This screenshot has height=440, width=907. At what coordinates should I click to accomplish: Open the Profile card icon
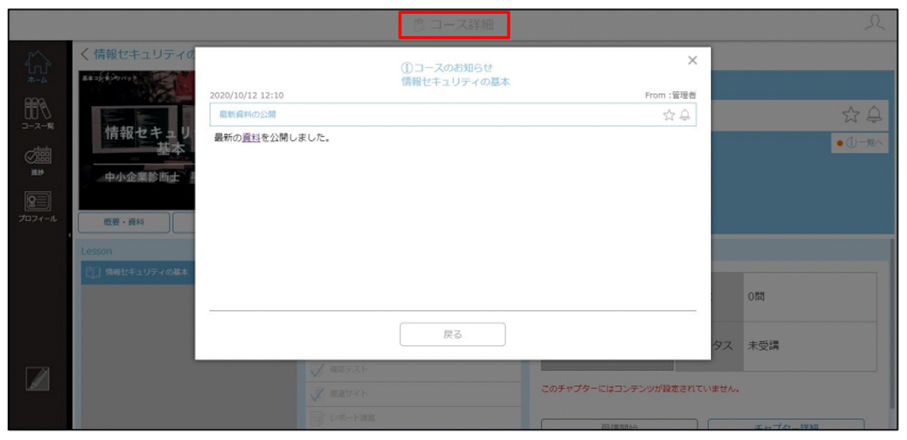pos(39,207)
